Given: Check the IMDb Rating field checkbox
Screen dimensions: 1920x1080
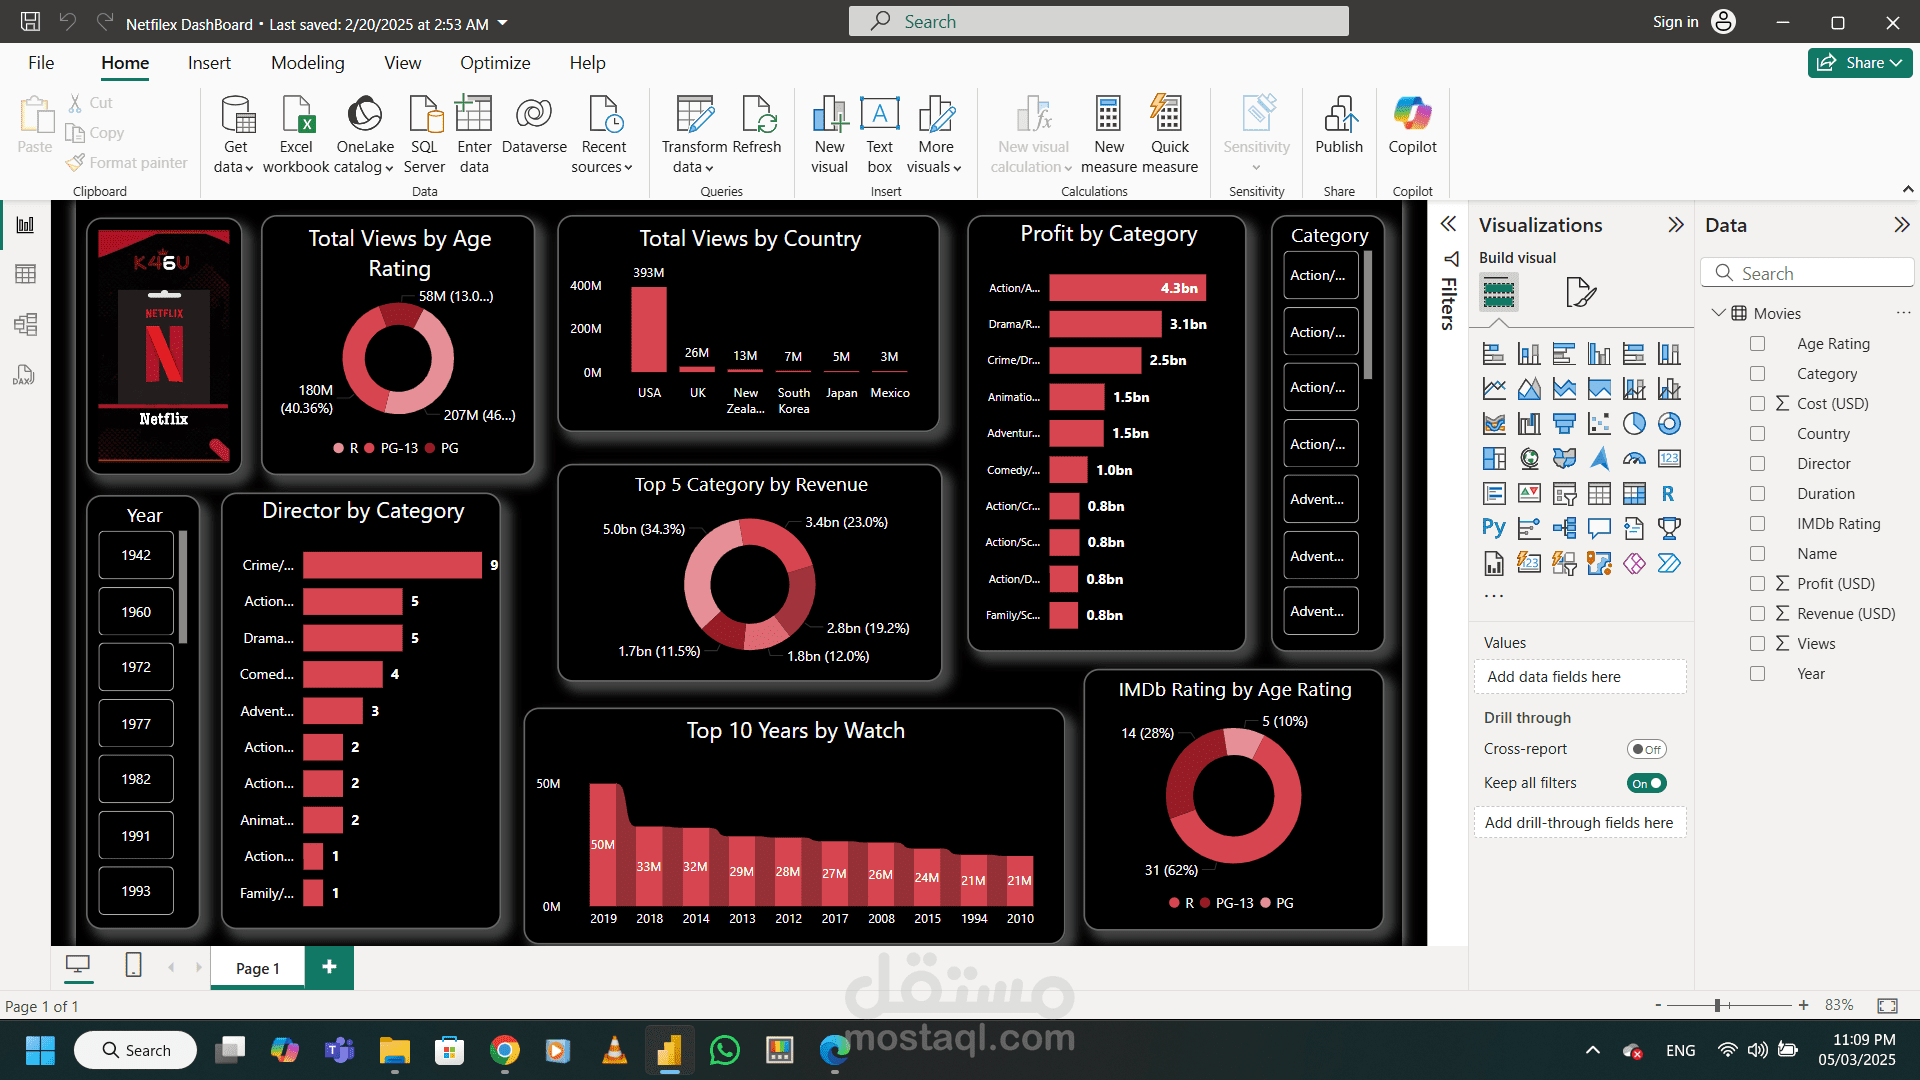Looking at the screenshot, I should pos(1757,524).
